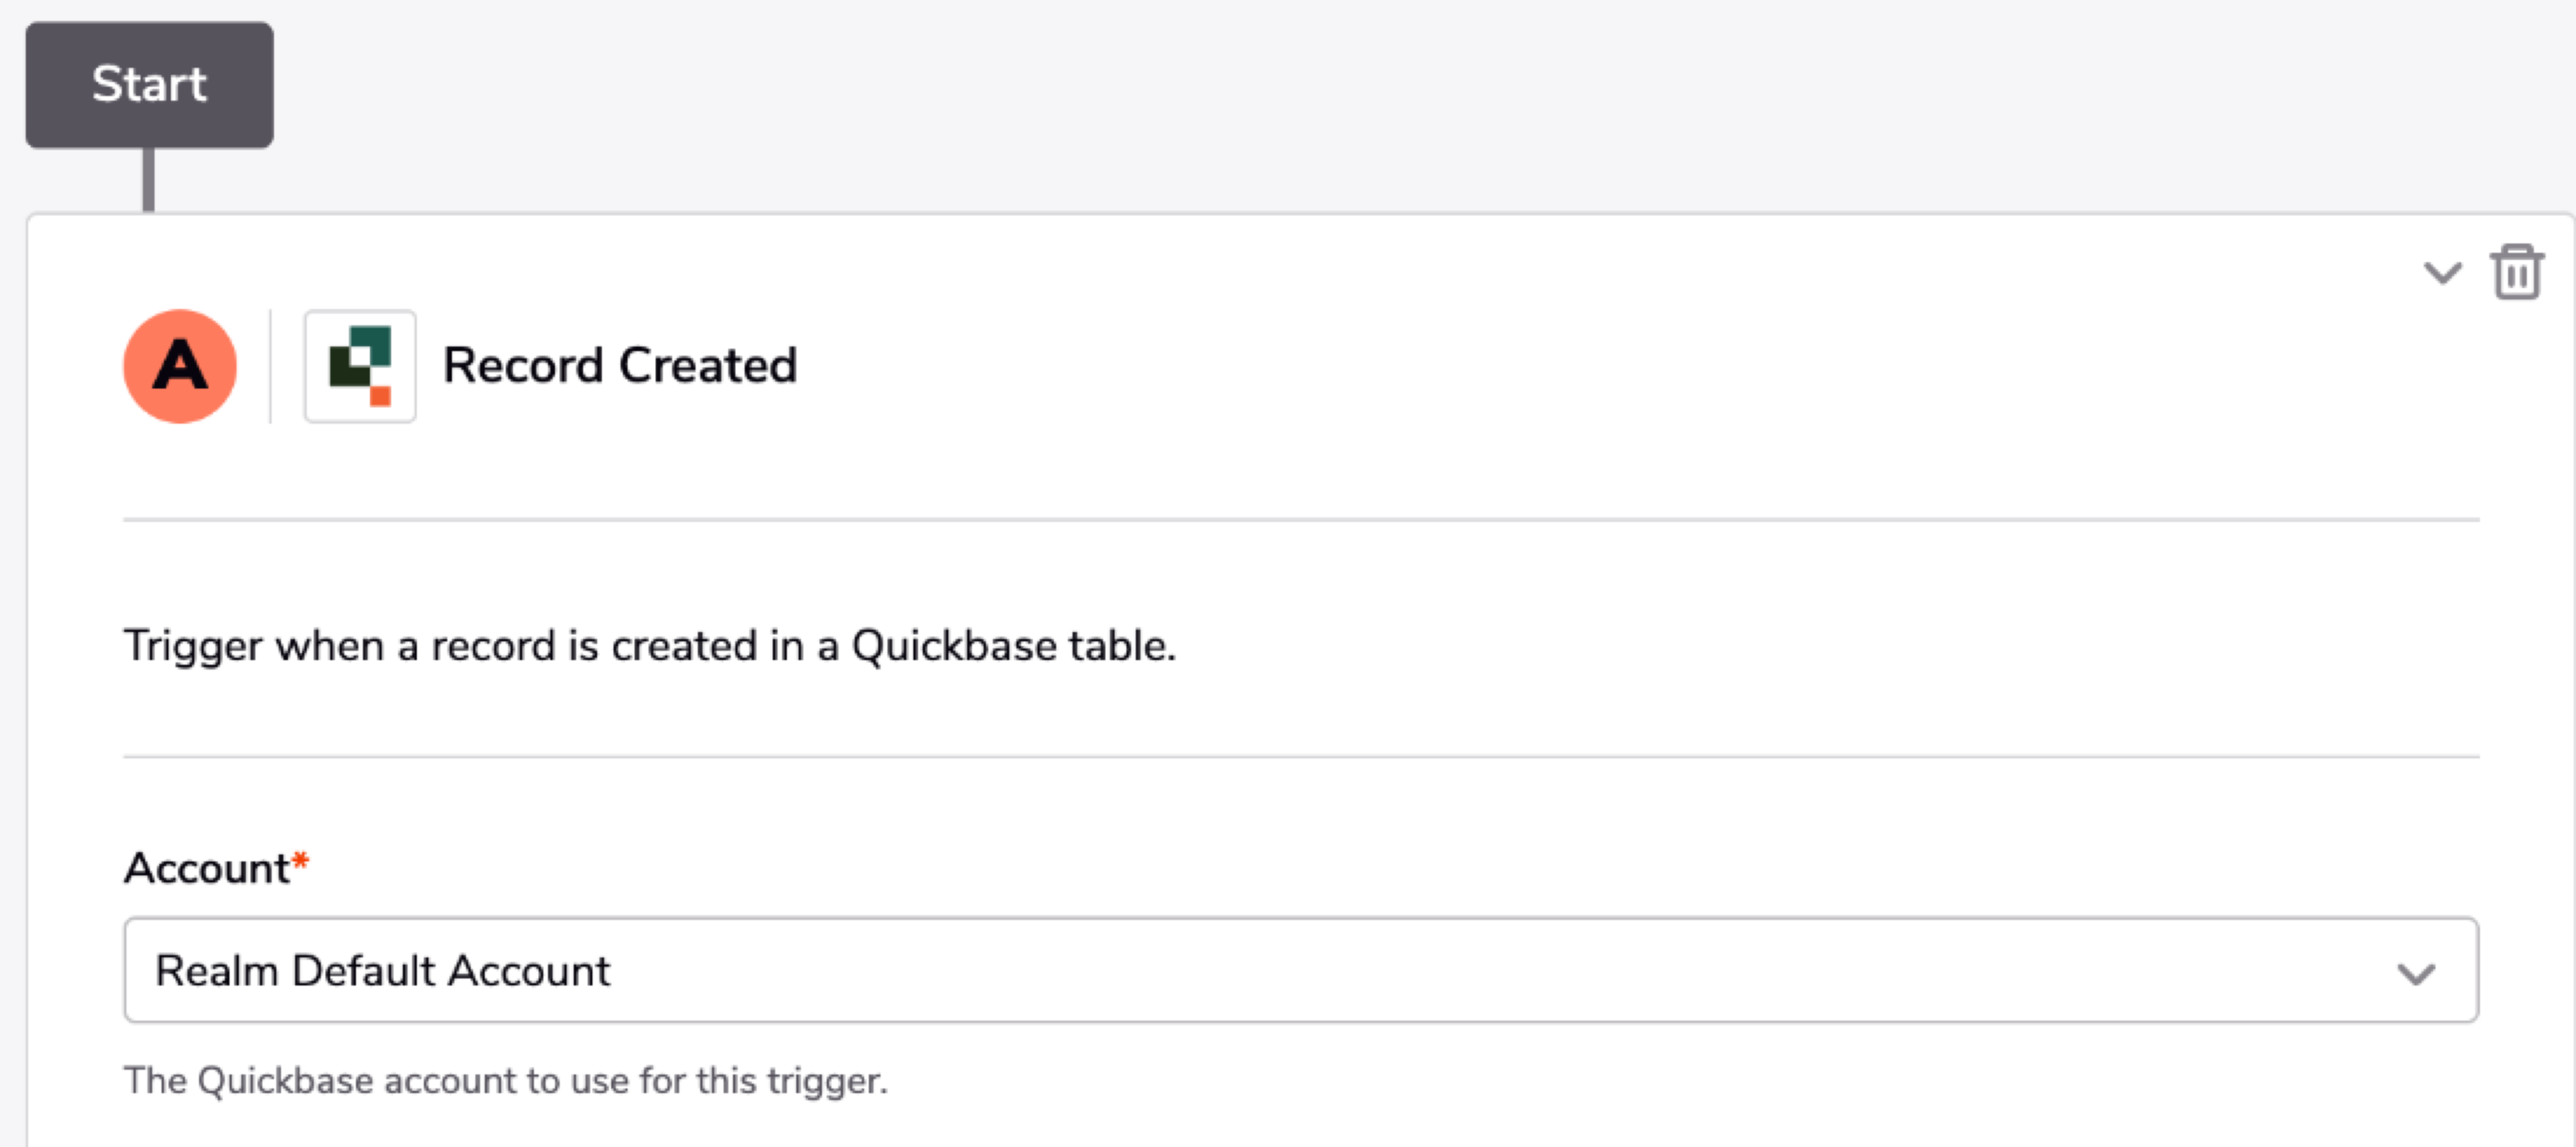Click the horizontal line under the trigger header
2576x1147 pixels.
coord(1301,519)
